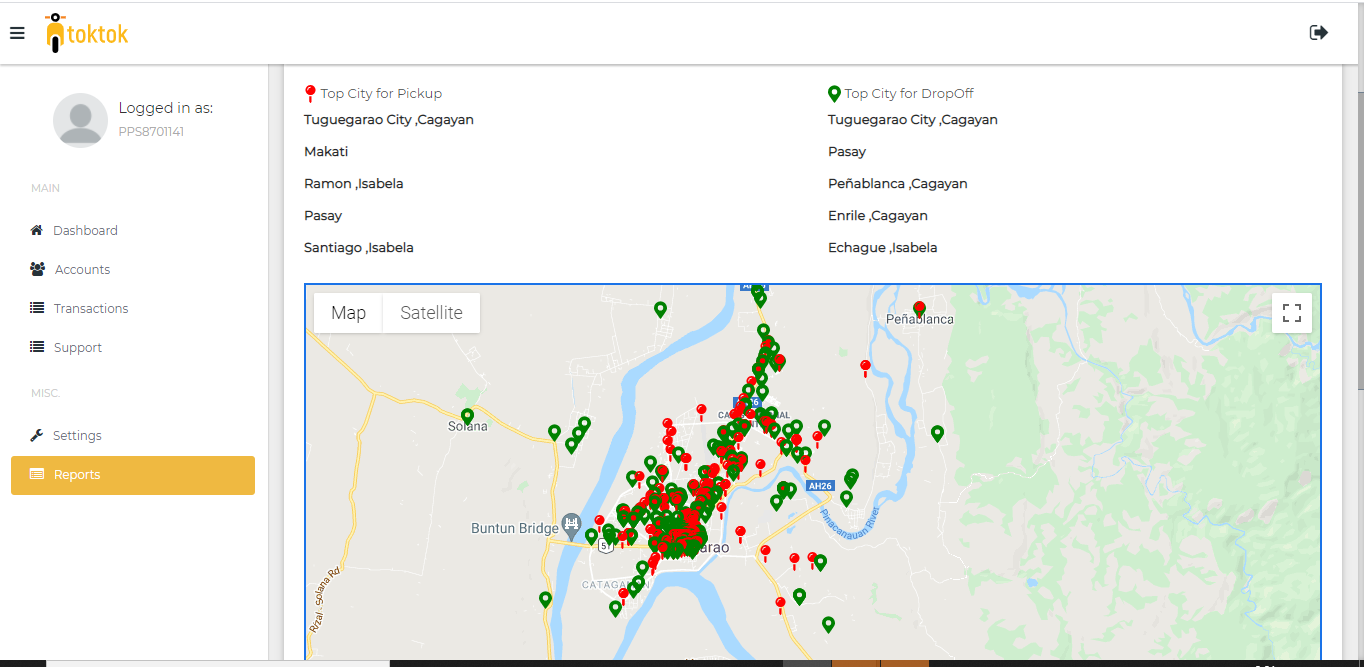The width and height of the screenshot is (1364, 667).
Task: Click the Accounts people icon
Action: click(x=38, y=269)
